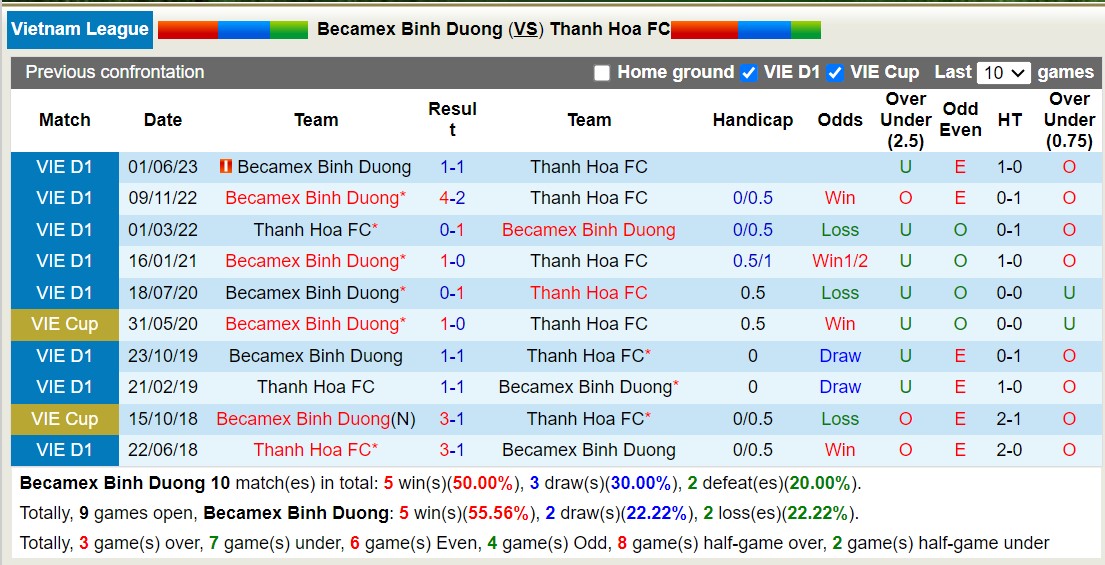1105x565 pixels.
Task: Click the Becamex Binh Duong team flag icon
Action: coord(226,167)
